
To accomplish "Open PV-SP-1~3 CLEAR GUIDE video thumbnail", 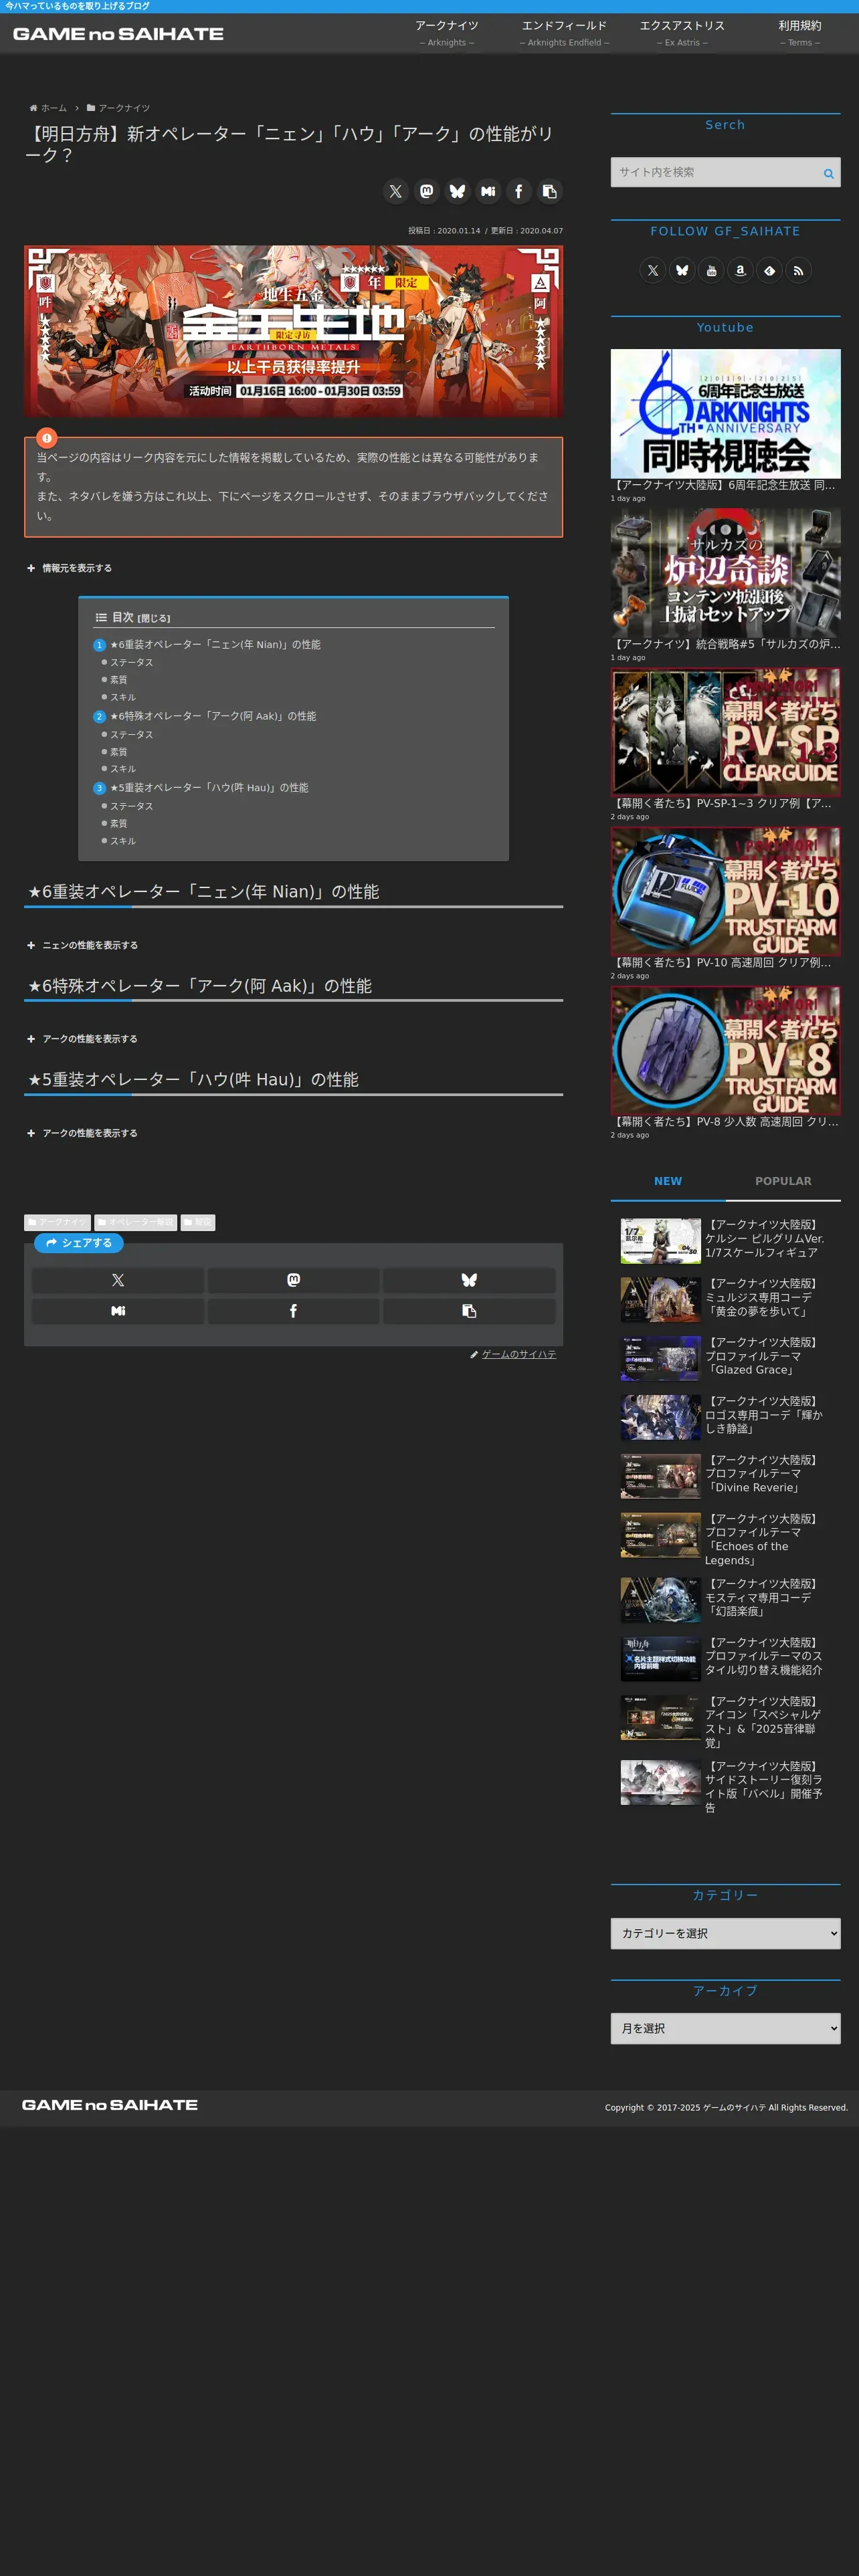I will (x=725, y=732).
